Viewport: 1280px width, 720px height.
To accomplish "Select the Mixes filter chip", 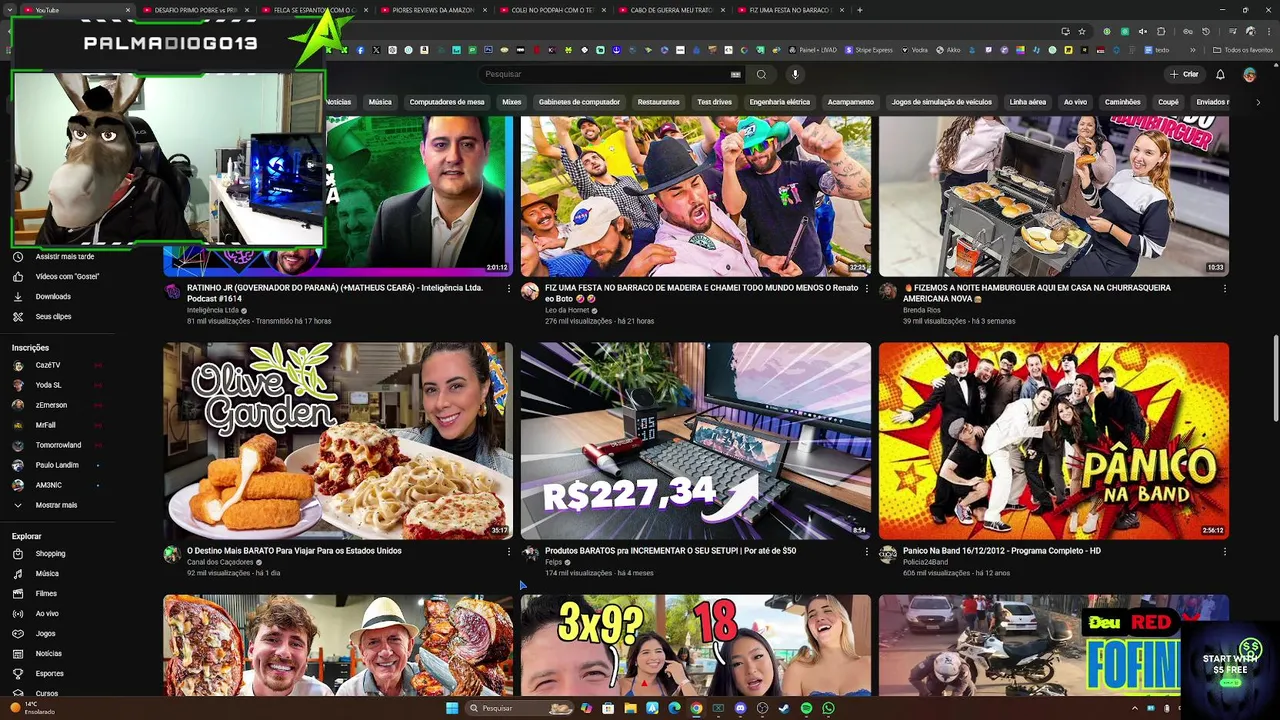I will [511, 102].
